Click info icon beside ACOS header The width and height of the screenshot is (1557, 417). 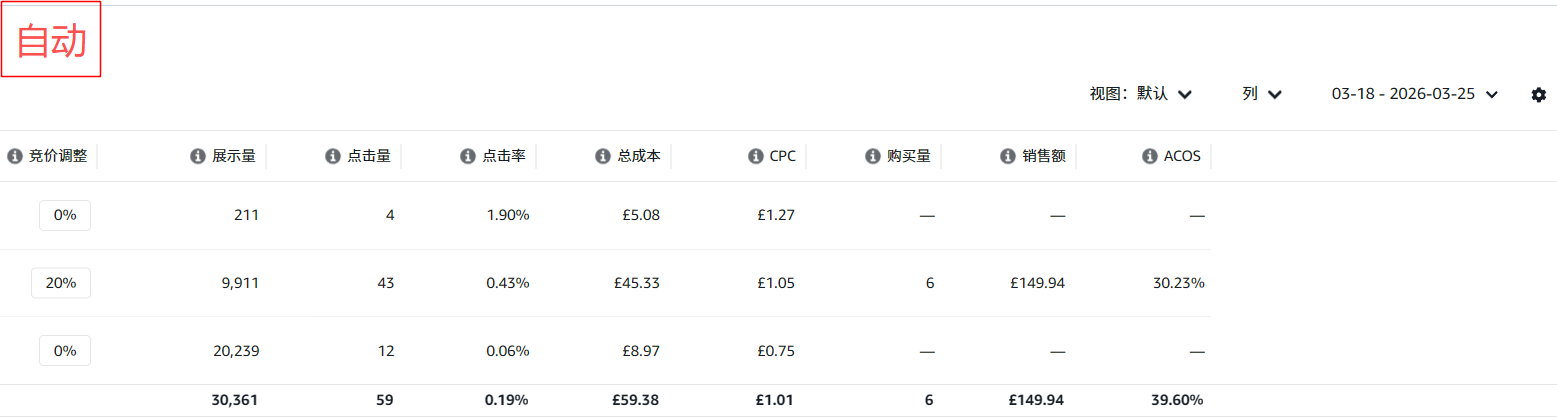point(1150,156)
